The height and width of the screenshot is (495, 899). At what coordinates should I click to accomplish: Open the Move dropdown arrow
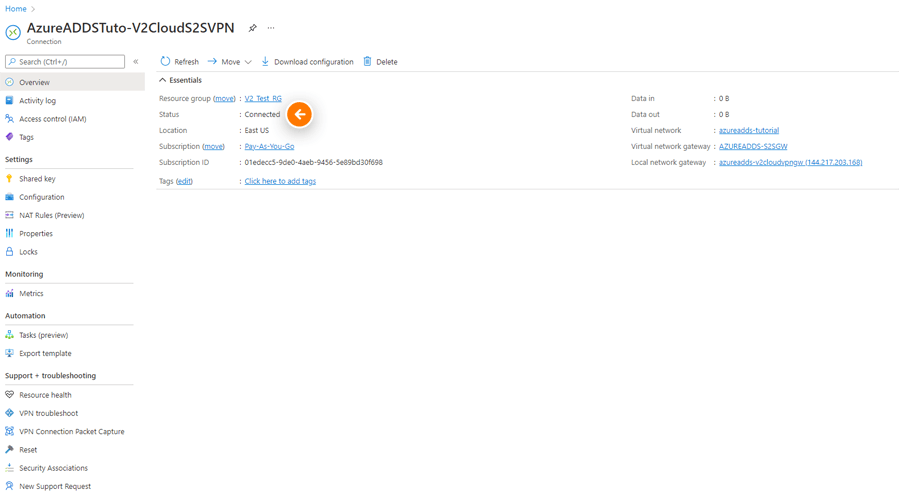pyautogui.click(x=248, y=62)
